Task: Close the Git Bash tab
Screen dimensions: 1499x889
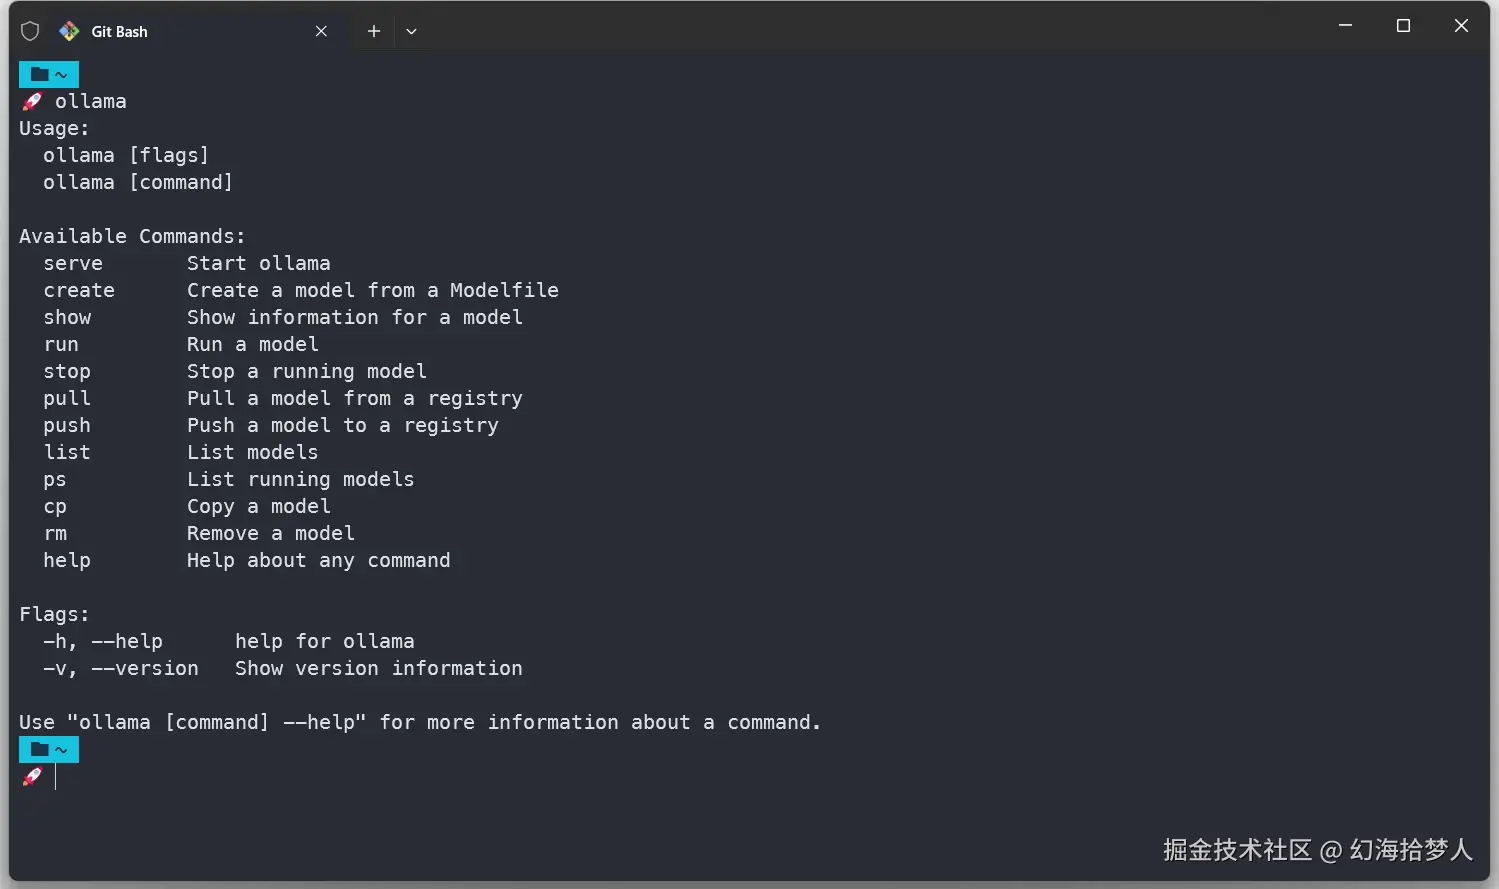Action: click(321, 31)
